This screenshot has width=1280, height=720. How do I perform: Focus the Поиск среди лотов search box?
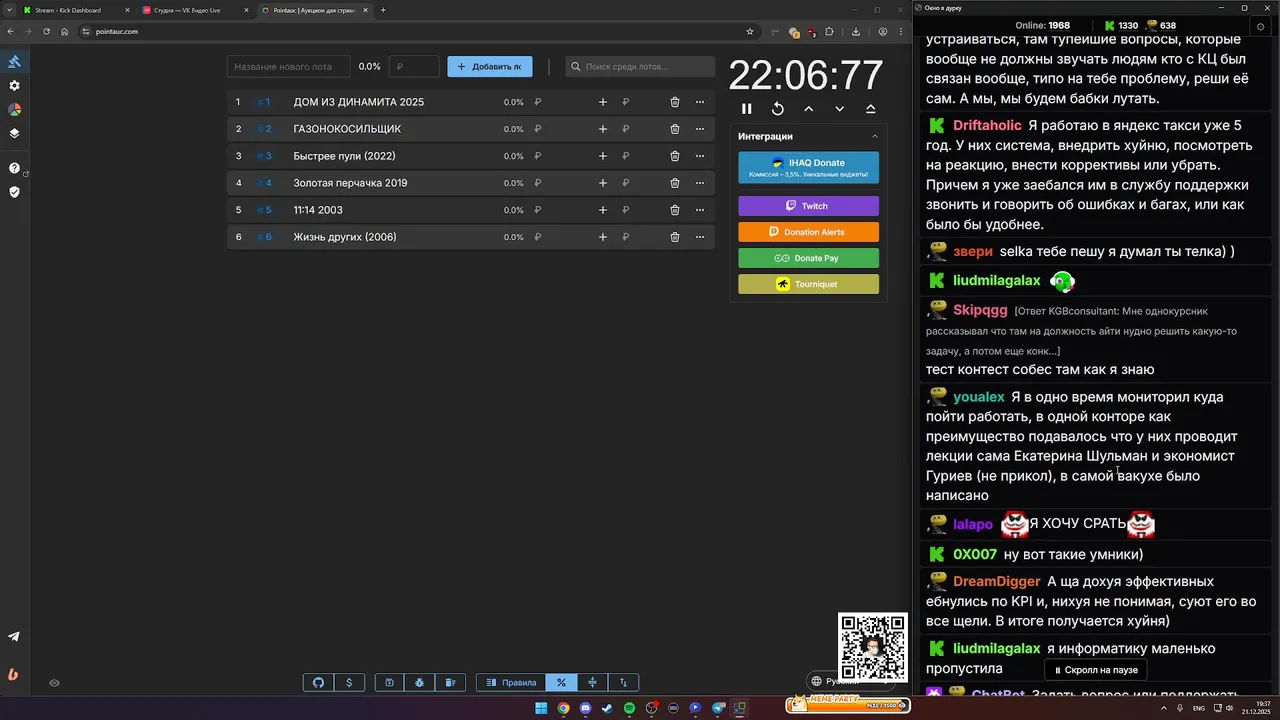[640, 67]
